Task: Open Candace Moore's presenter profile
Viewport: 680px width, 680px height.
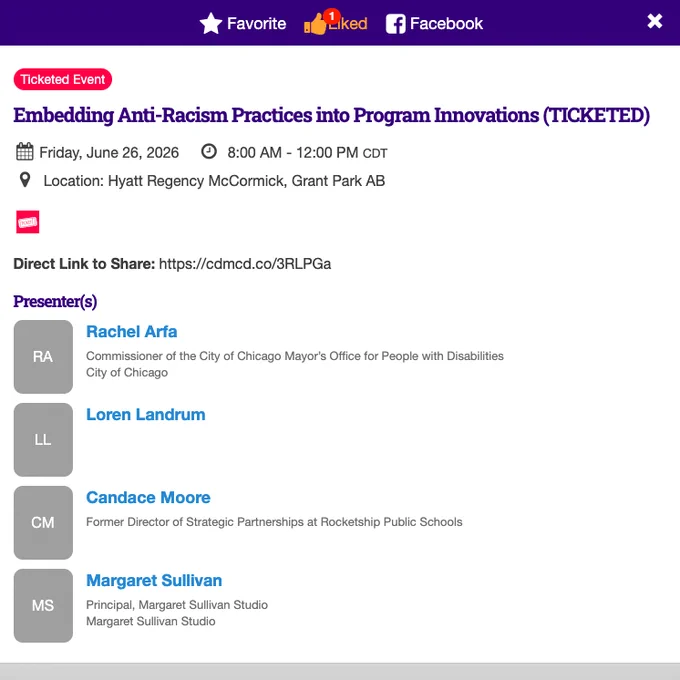Action: tap(148, 497)
